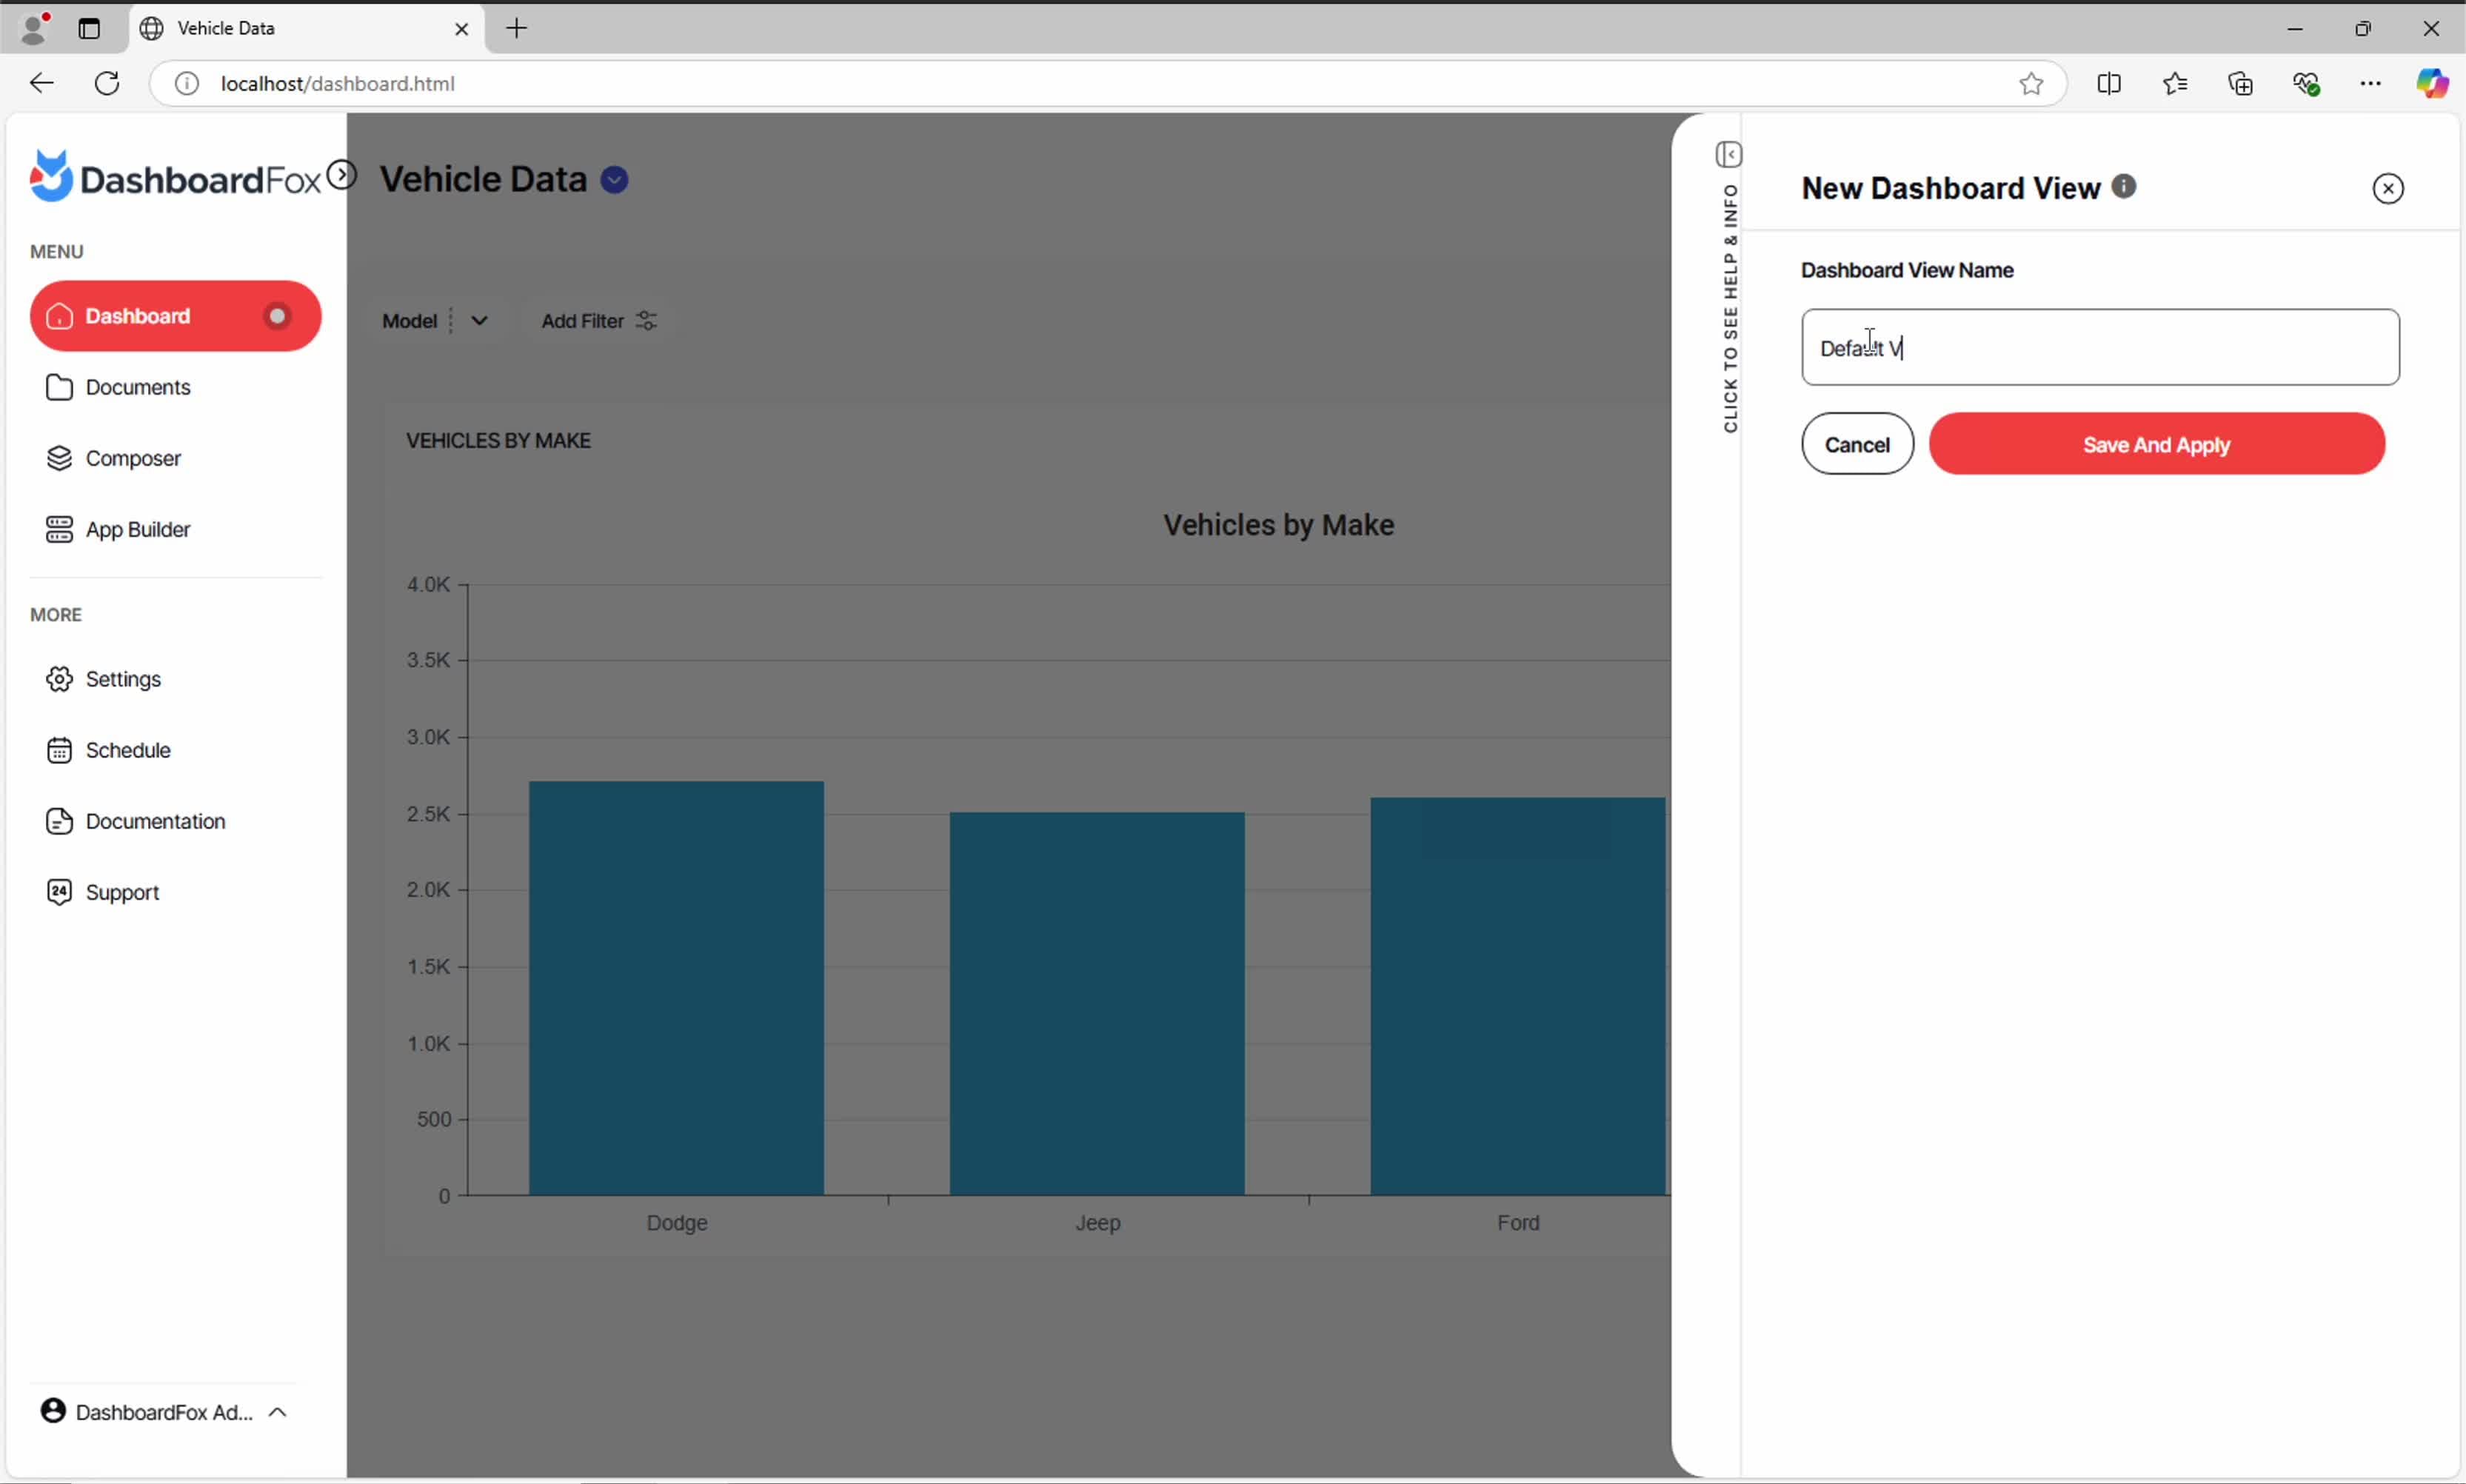2466x1484 pixels.
Task: Click the DashboardFox logo icon
Action: tap(50, 176)
